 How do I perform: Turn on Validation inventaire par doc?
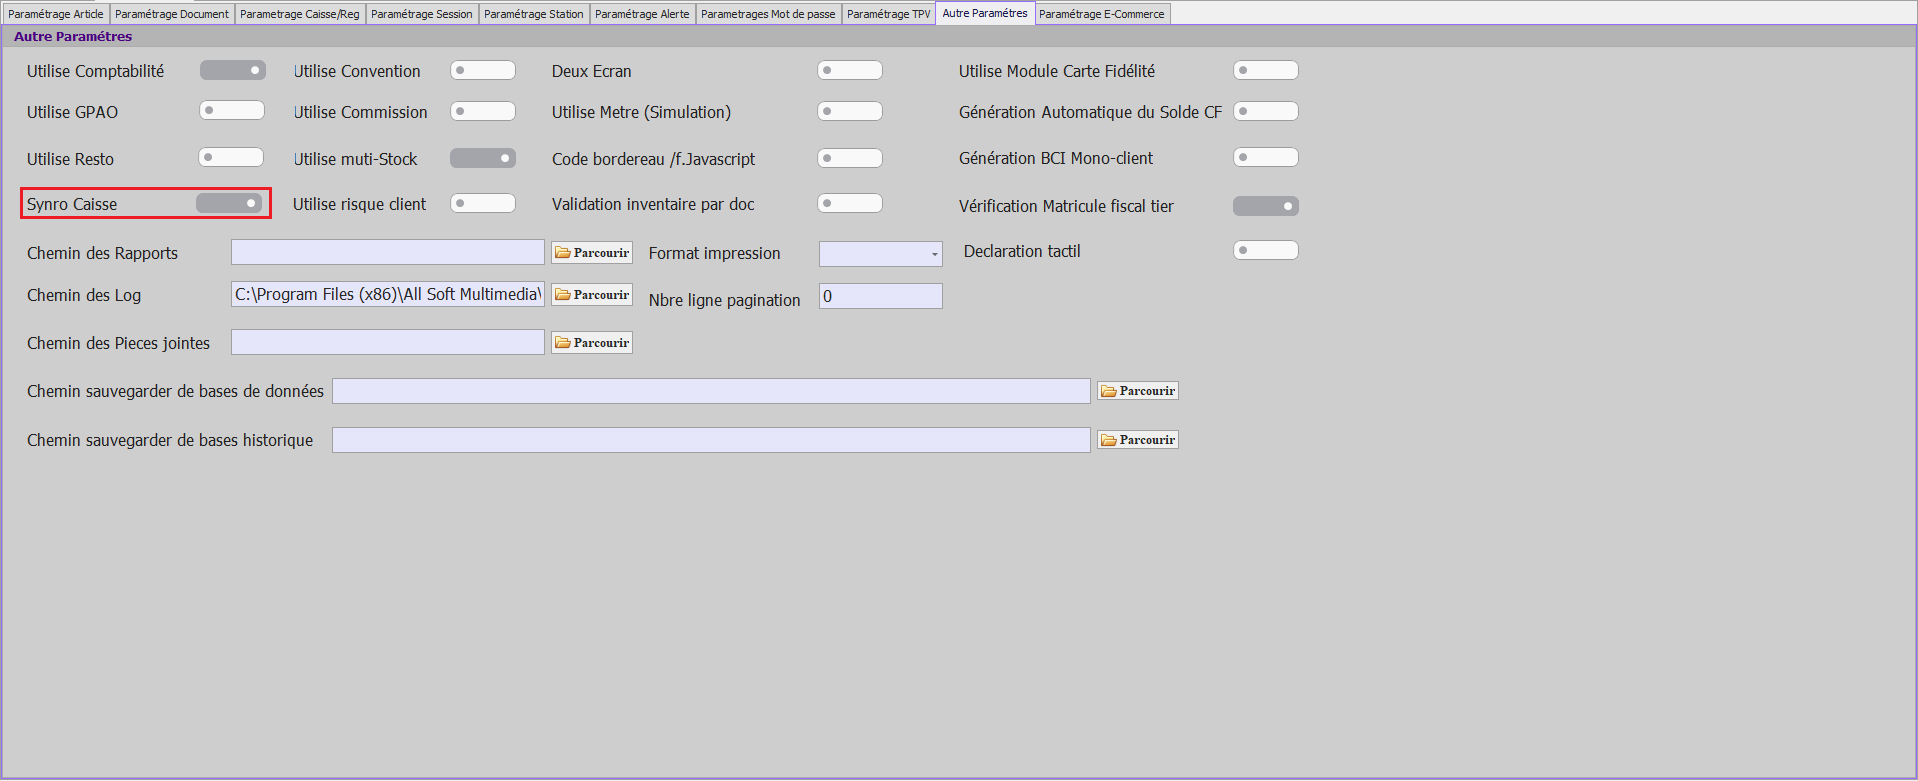click(850, 203)
